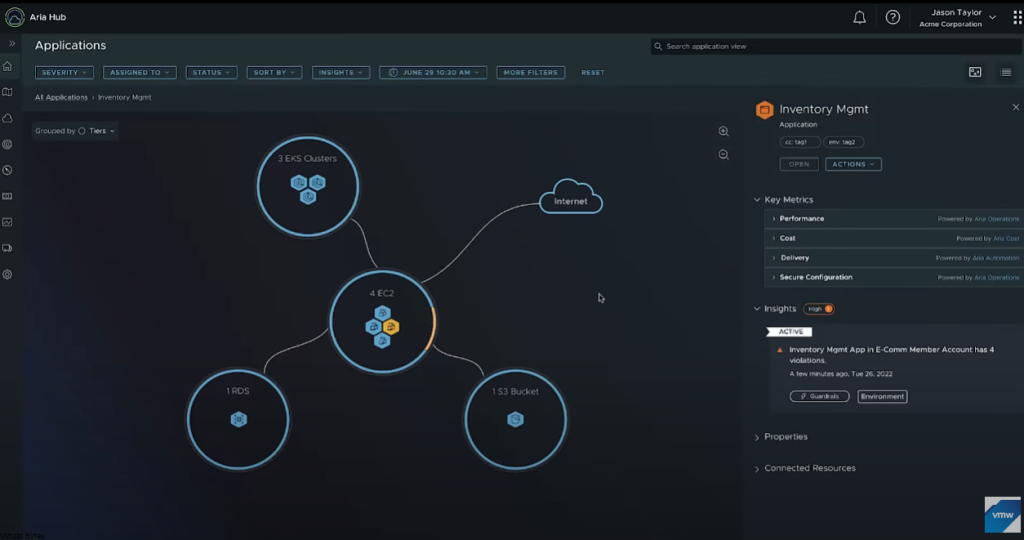The image size is (1024, 540).
Task: Click the More Filters button
Action: tap(530, 72)
